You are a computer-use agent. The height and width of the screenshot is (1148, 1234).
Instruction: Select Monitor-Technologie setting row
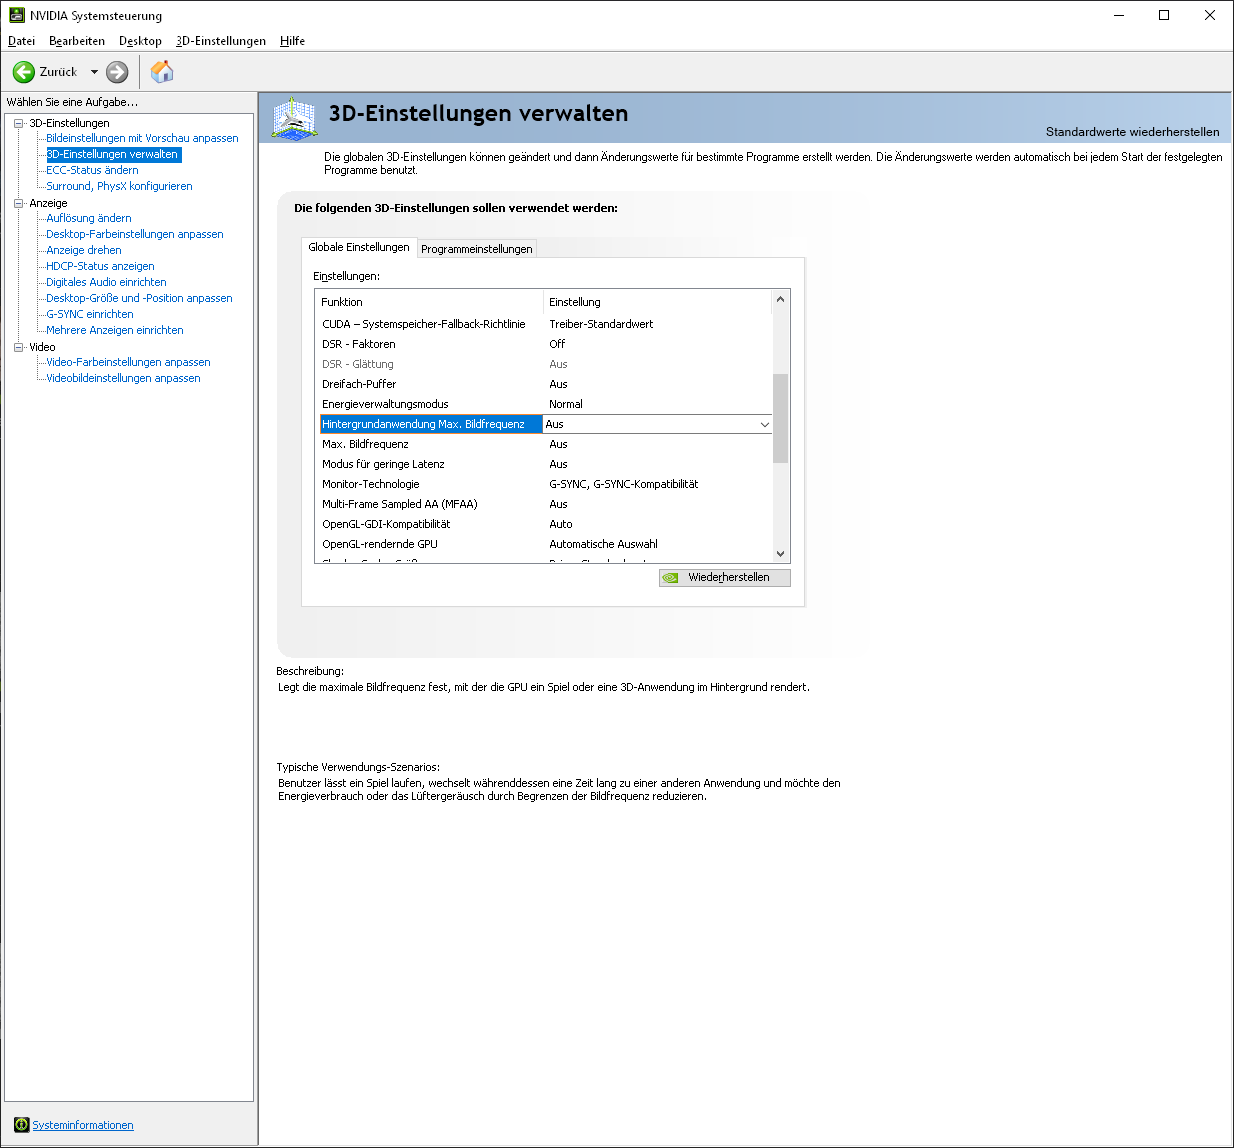point(545,484)
